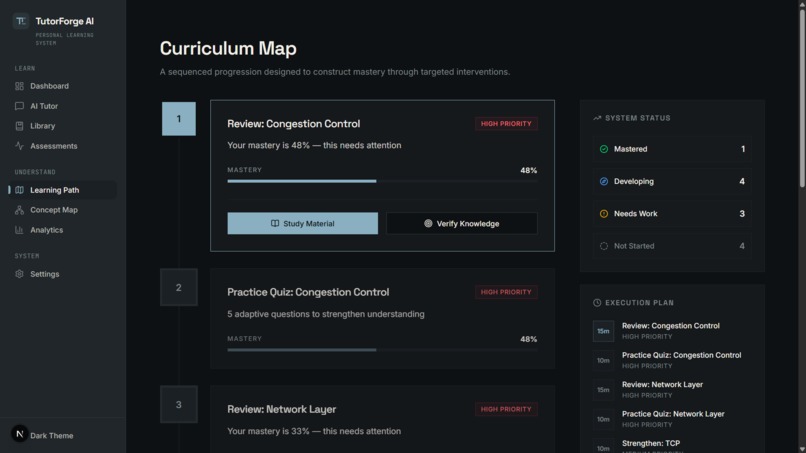Open the Library menu item

pyautogui.click(x=63, y=126)
